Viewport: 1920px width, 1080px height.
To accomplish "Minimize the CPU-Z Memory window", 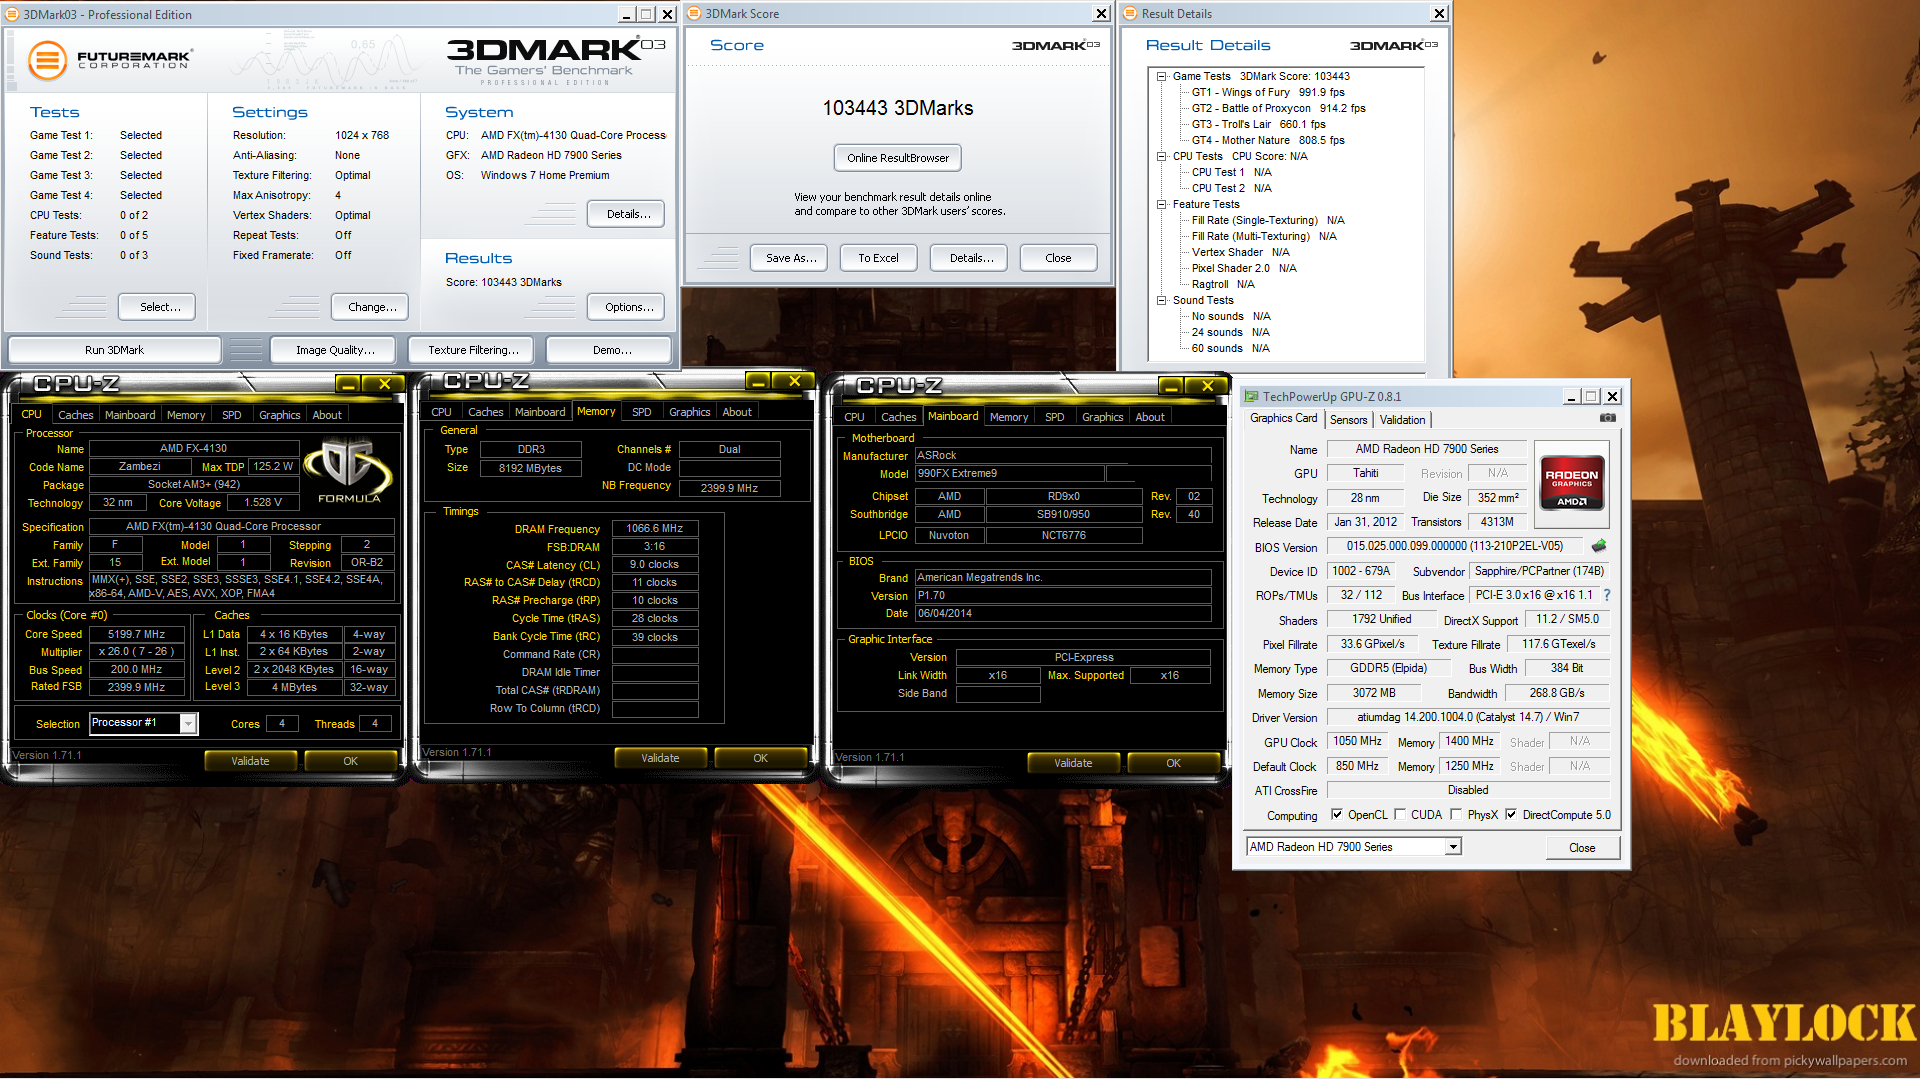I will pos(758,381).
